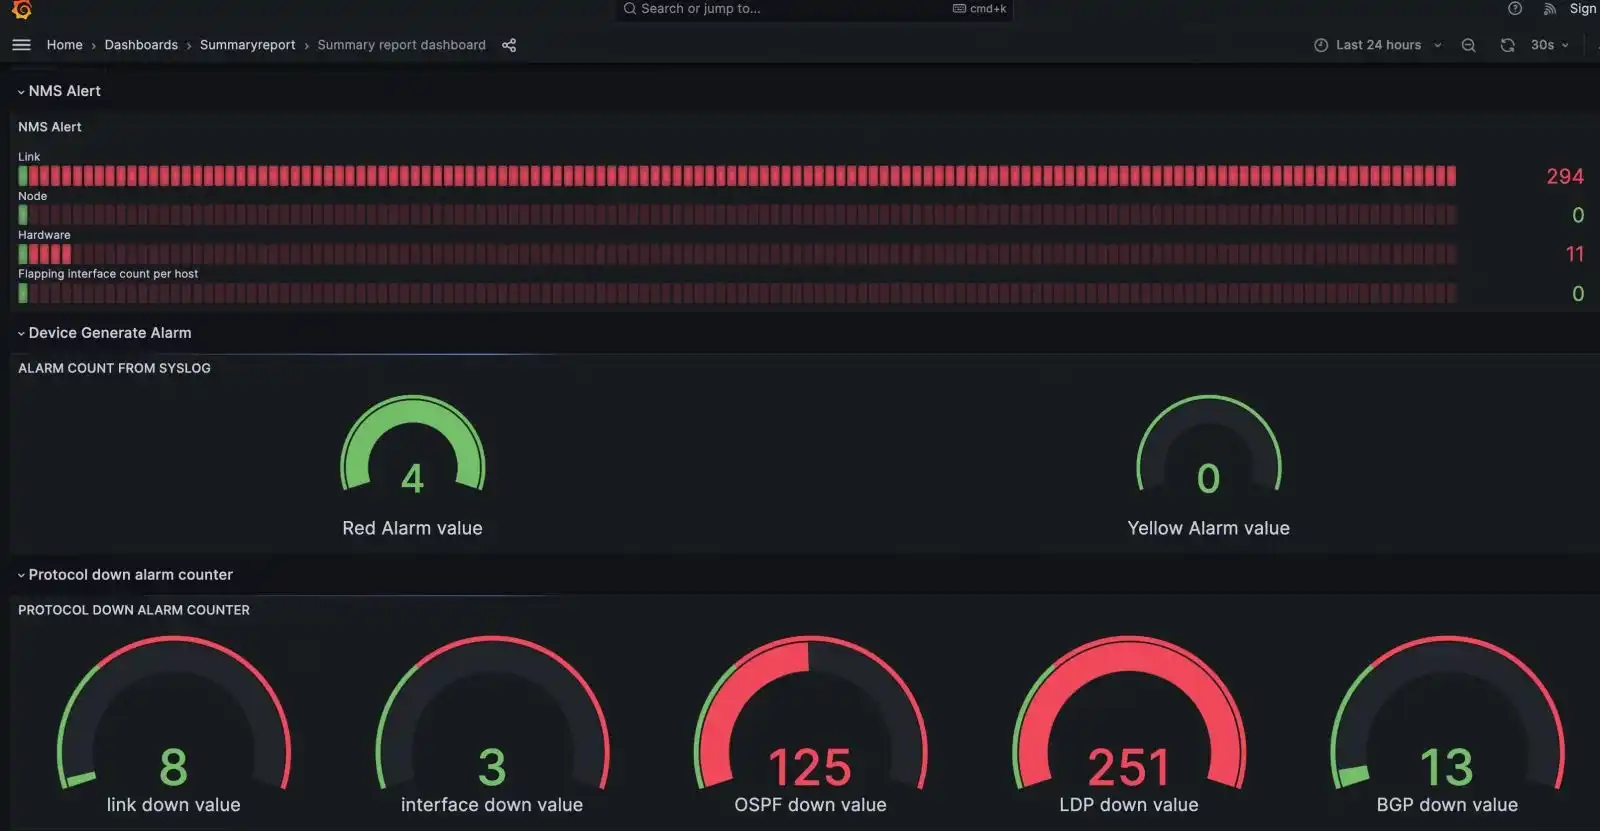Refresh the dashboard now

click(x=1507, y=45)
